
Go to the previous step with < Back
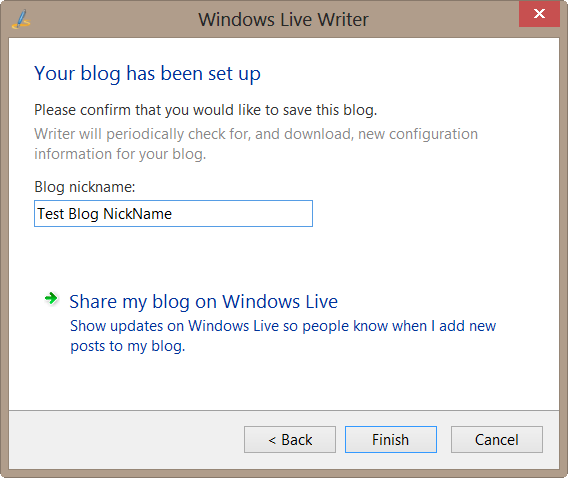point(290,440)
